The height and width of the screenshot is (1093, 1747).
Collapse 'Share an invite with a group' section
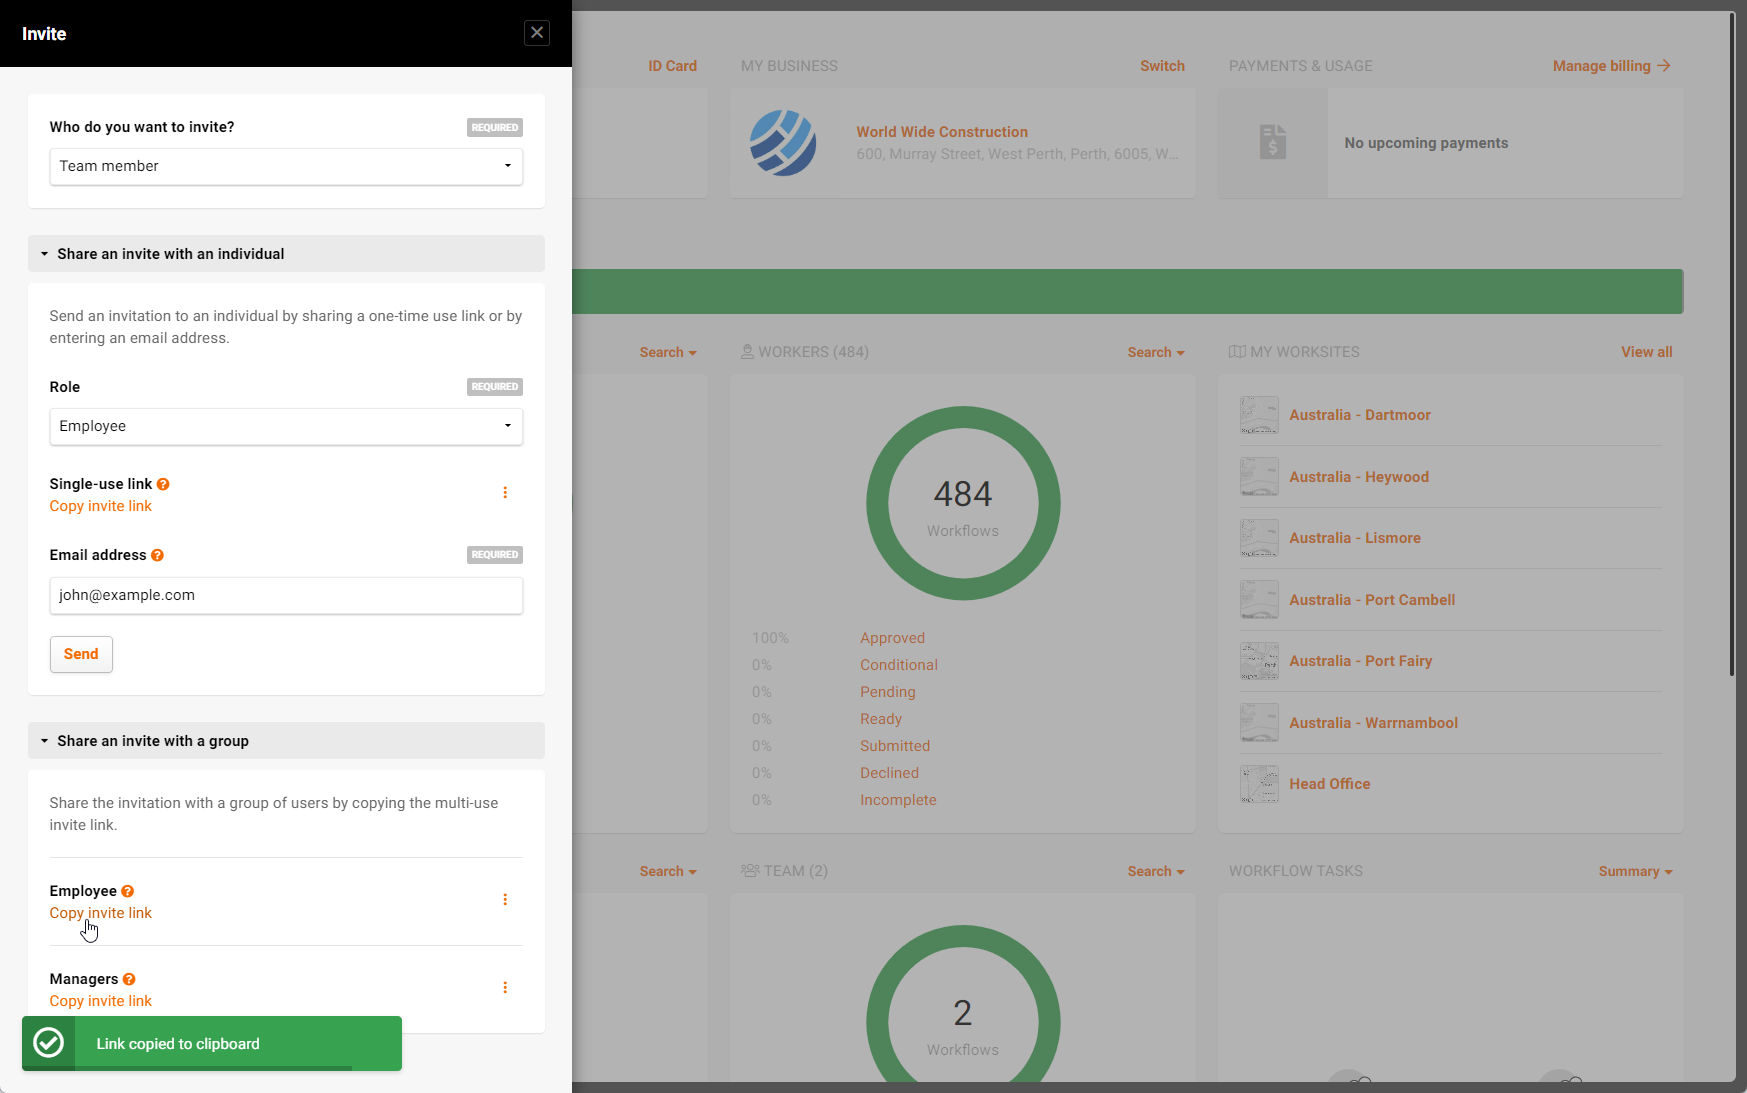(x=286, y=741)
